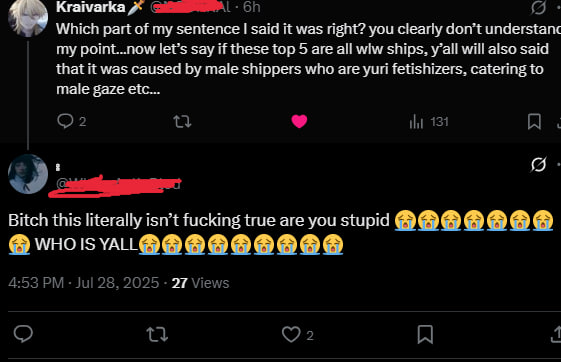Bookmark the main tweet
The width and height of the screenshot is (561, 362).
(425, 334)
